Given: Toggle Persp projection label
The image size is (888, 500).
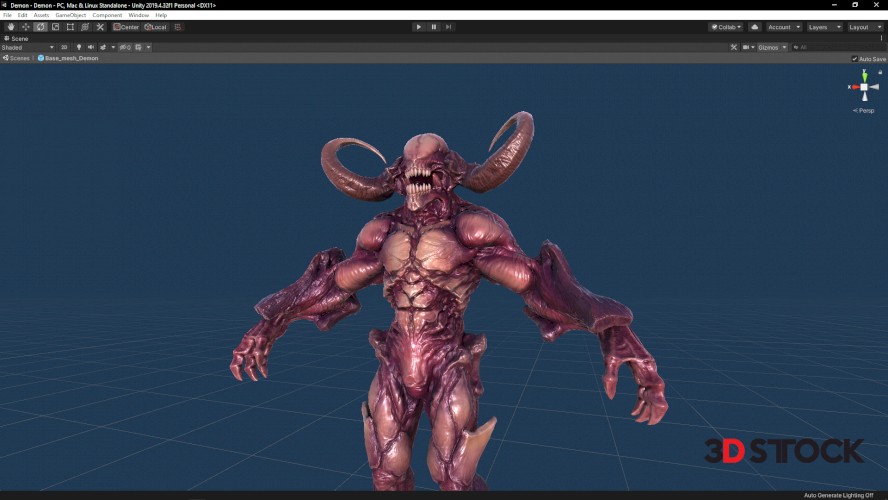Looking at the screenshot, I should [x=864, y=110].
